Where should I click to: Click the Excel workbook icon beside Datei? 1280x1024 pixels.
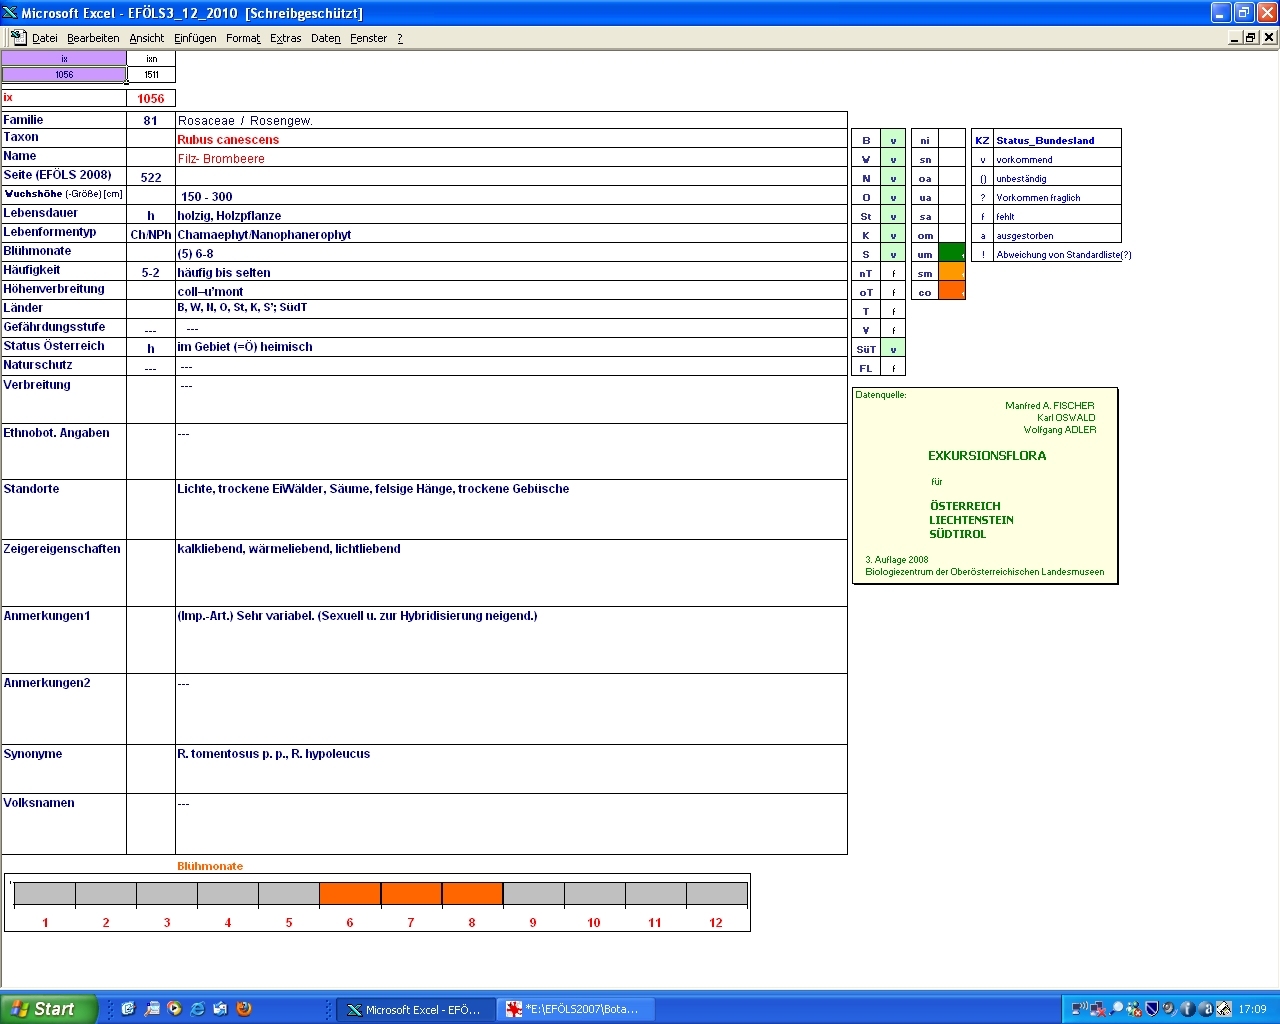tap(17, 37)
